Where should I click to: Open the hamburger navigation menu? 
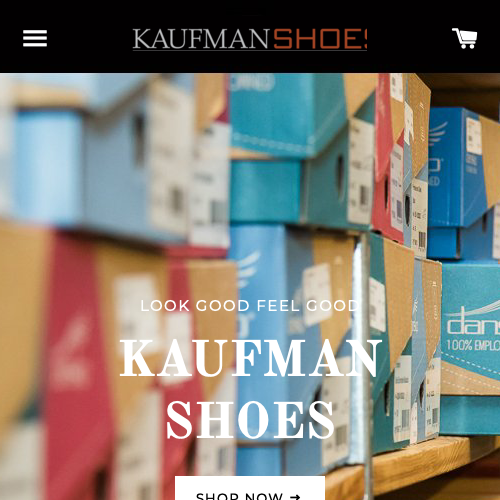point(35,38)
